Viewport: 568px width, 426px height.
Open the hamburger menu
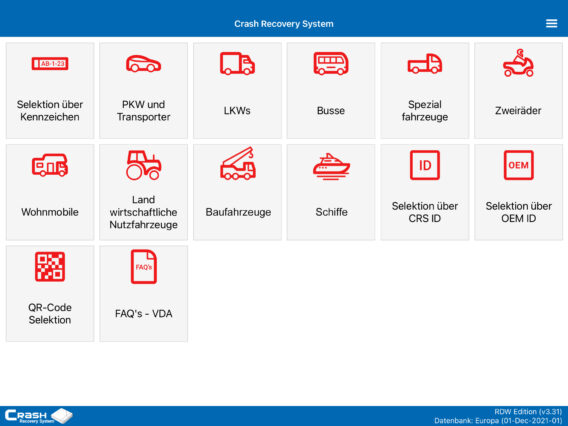coord(551,24)
